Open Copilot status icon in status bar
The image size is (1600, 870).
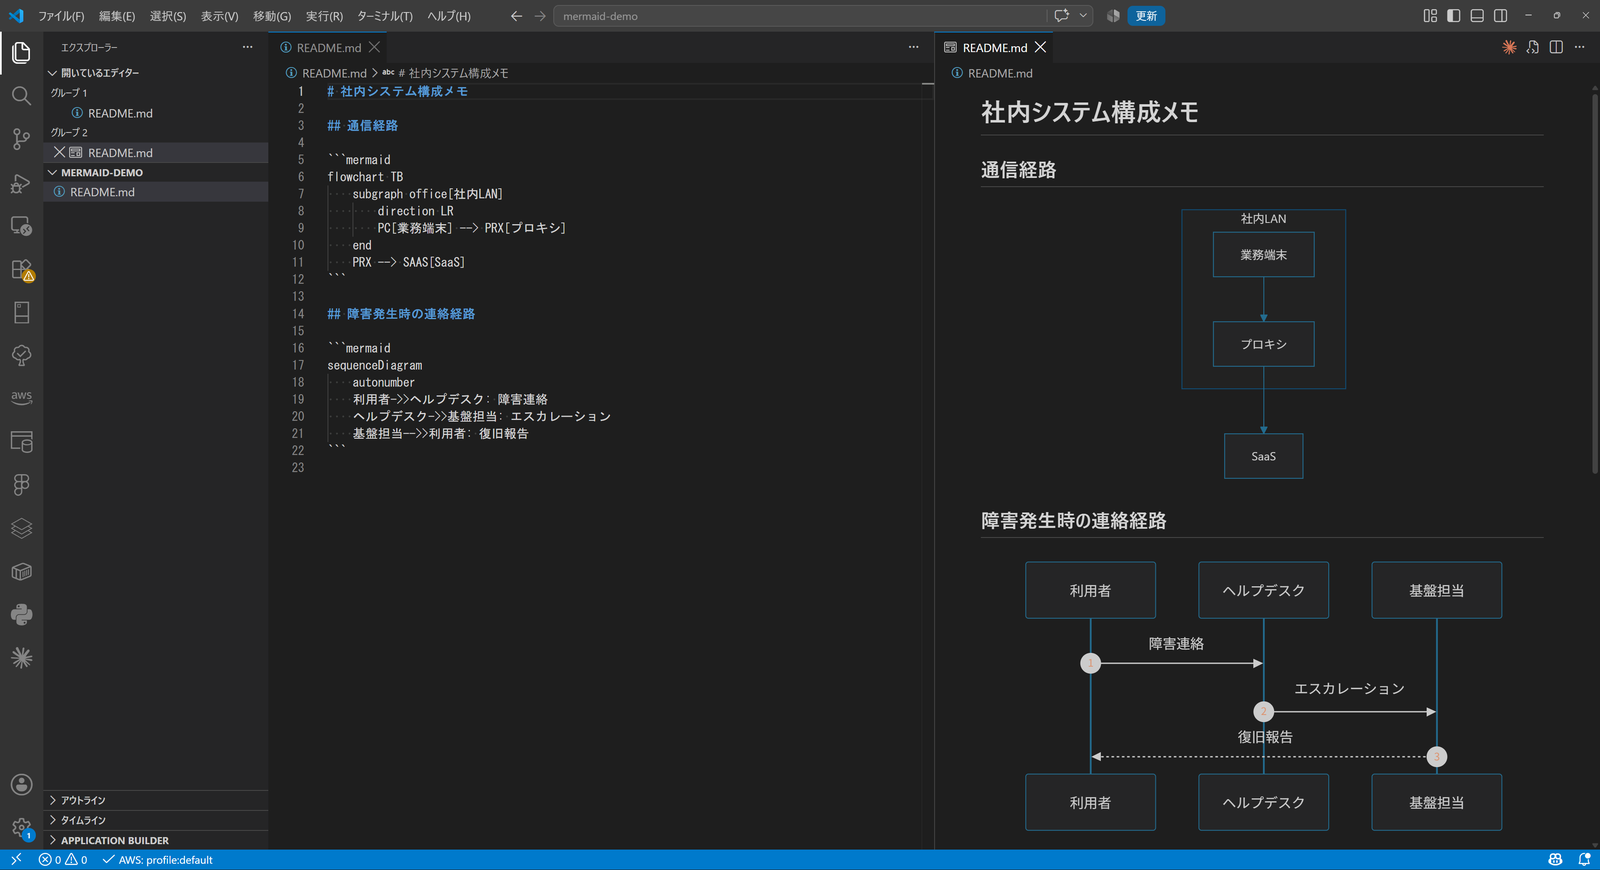click(x=1555, y=860)
